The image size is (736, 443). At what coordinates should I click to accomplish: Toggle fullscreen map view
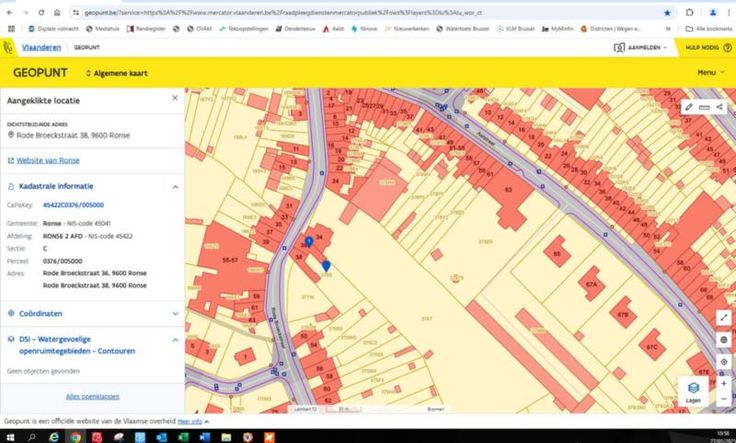[x=724, y=317]
